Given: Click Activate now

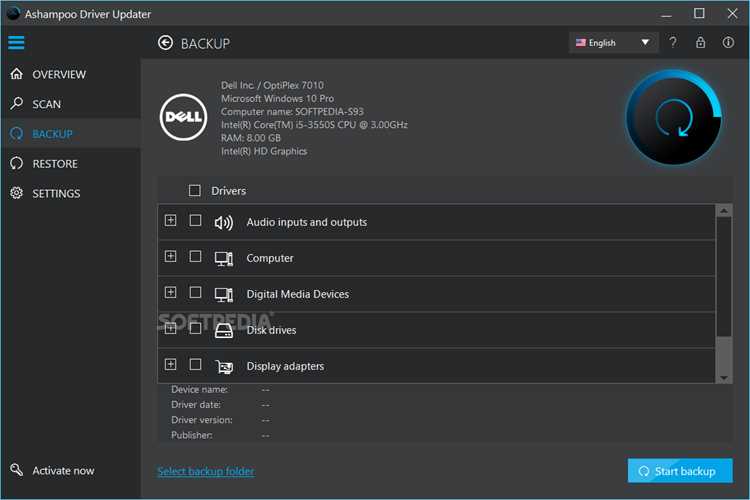Looking at the screenshot, I should [63, 471].
